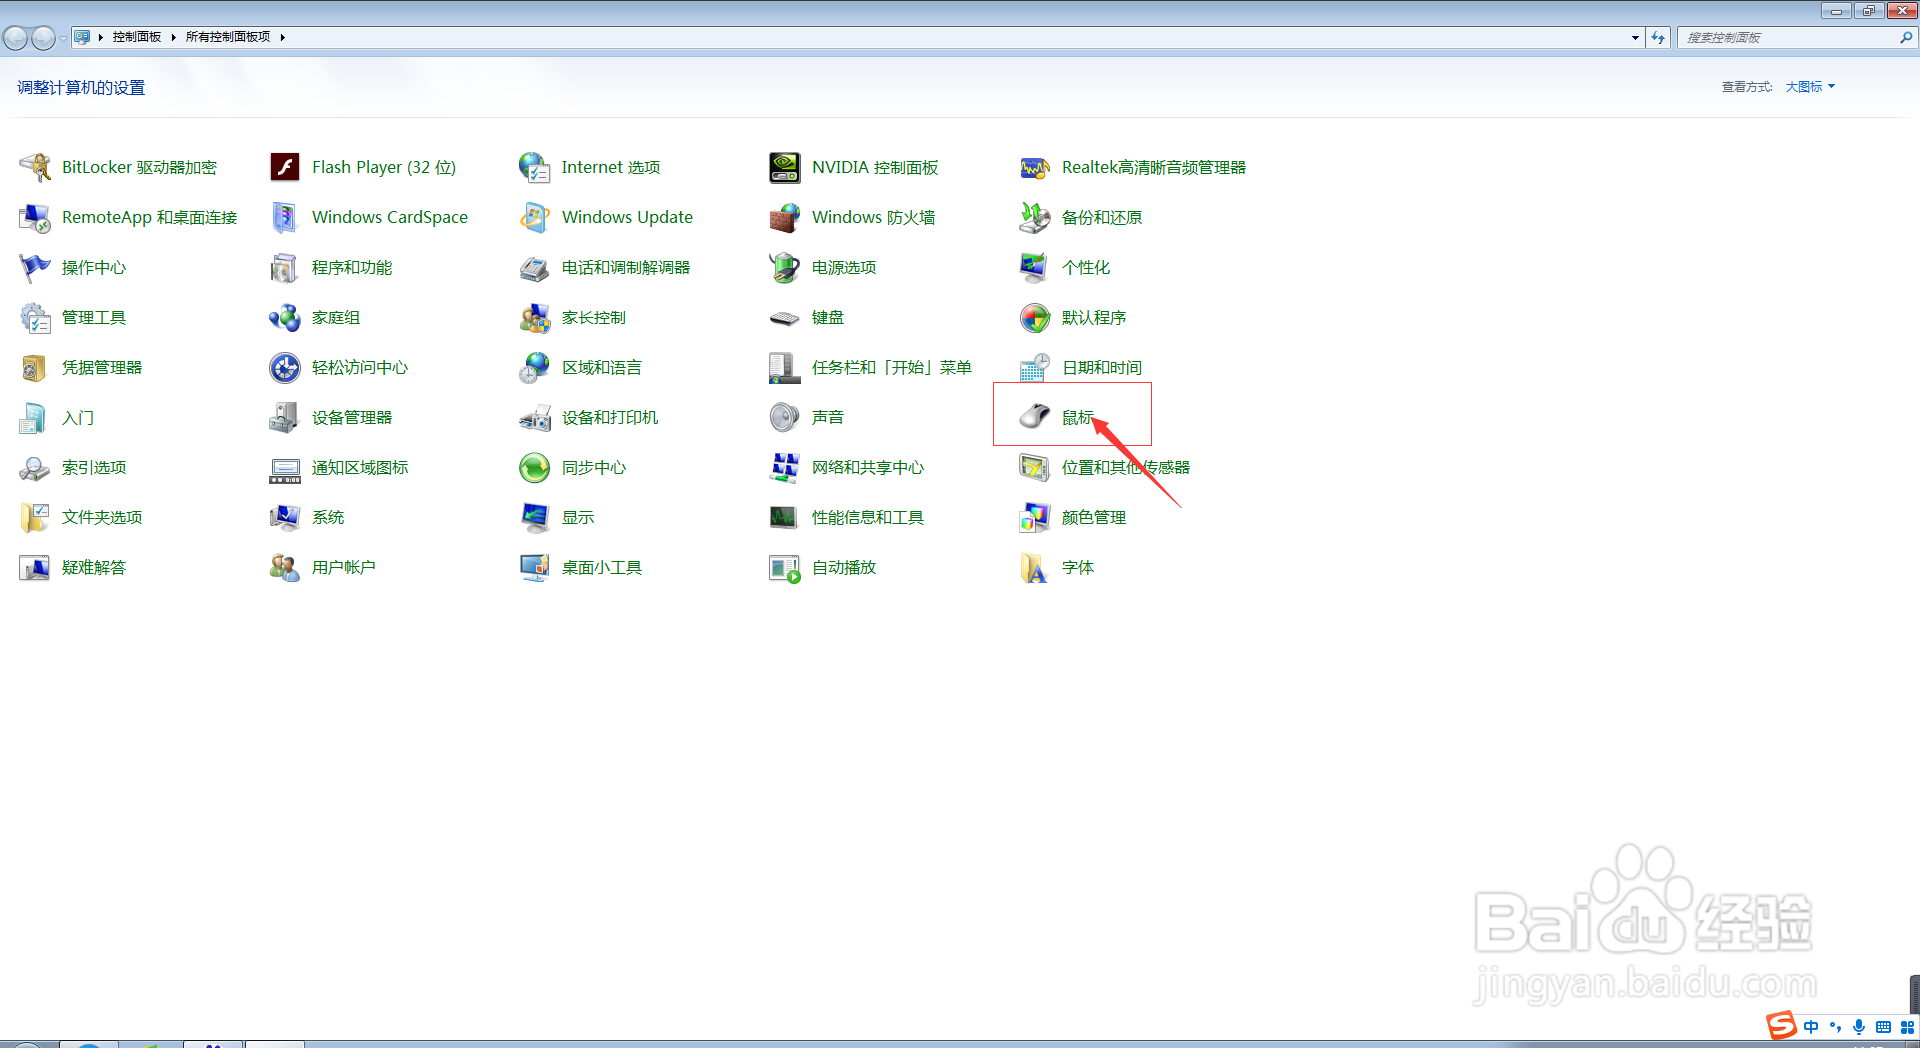Open the 同步中心 green sync icon
Image resolution: width=1920 pixels, height=1048 pixels.
click(x=535, y=467)
